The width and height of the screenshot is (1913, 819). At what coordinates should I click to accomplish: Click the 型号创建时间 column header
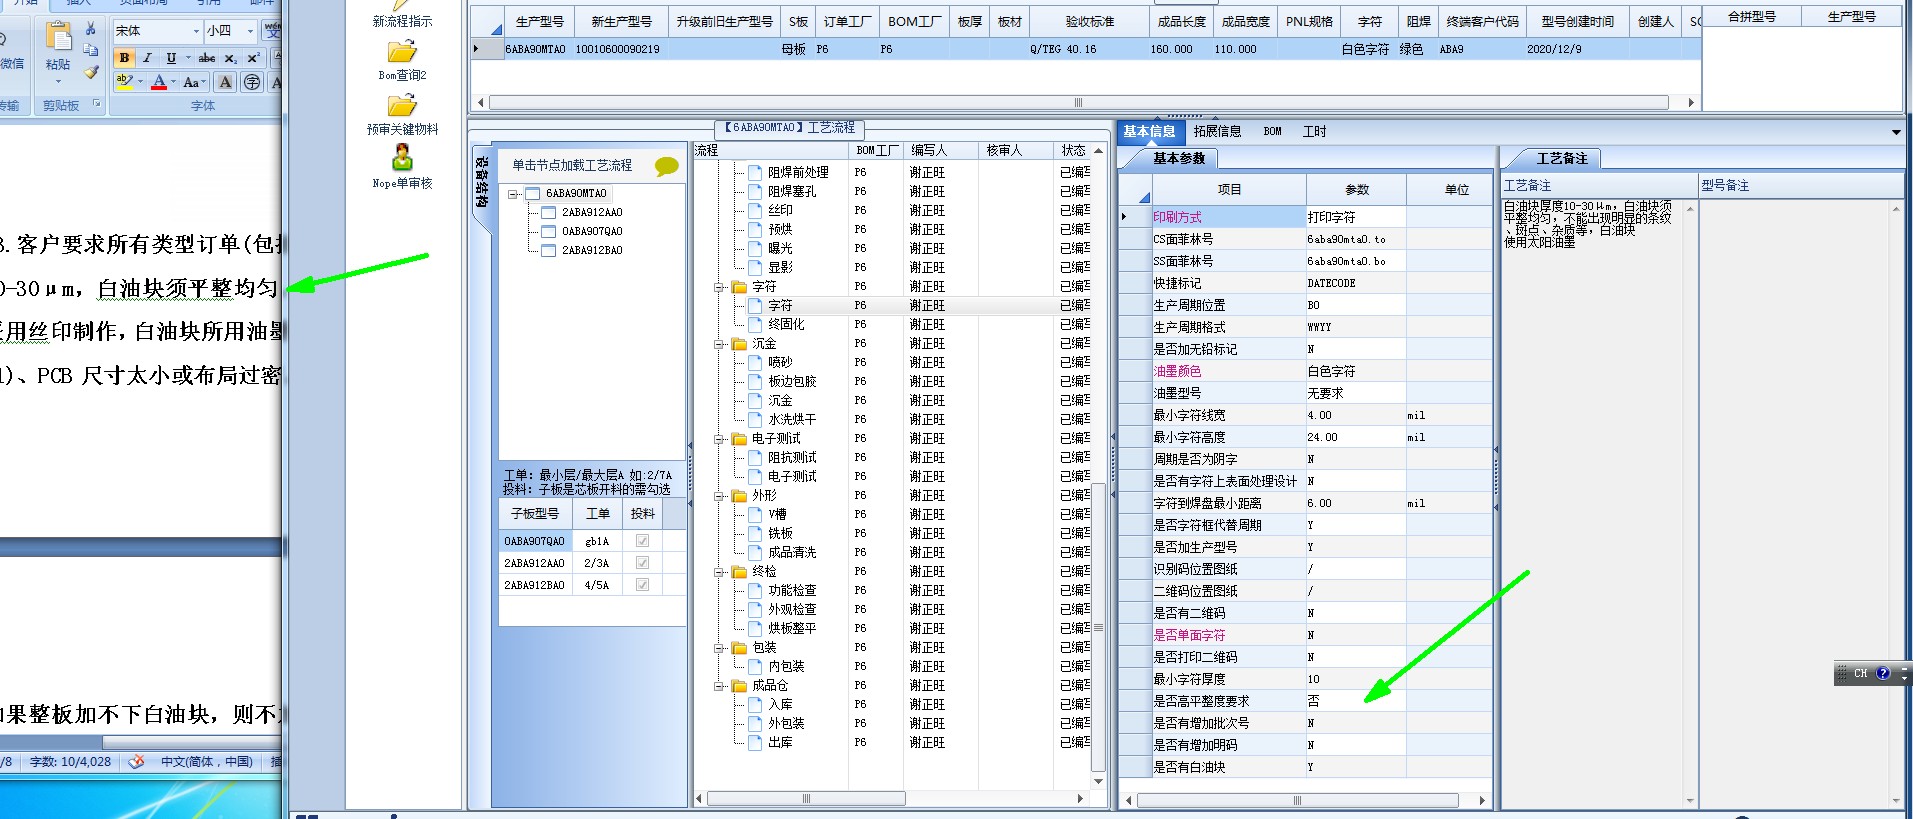tap(1577, 21)
